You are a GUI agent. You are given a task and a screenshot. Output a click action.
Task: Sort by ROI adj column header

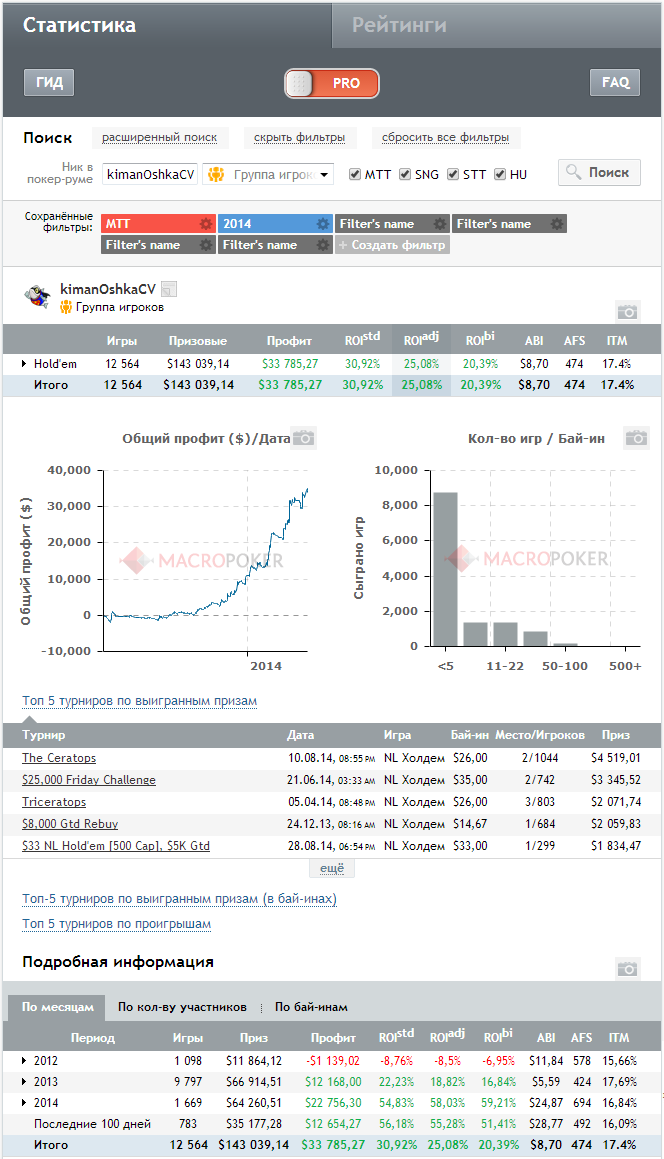click(421, 339)
